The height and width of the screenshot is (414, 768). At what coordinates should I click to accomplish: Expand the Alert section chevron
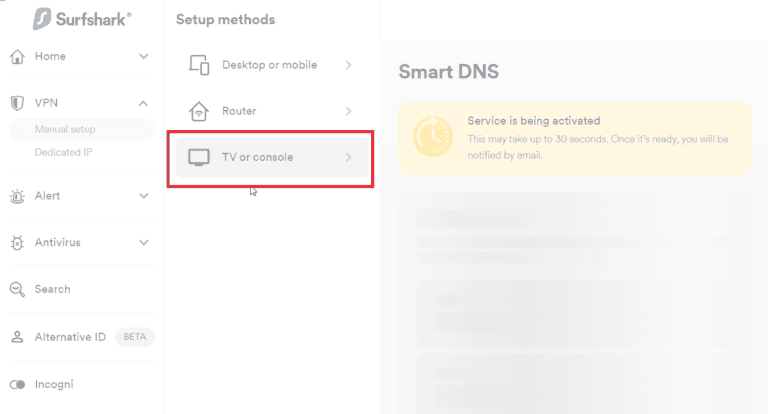pyautogui.click(x=144, y=196)
